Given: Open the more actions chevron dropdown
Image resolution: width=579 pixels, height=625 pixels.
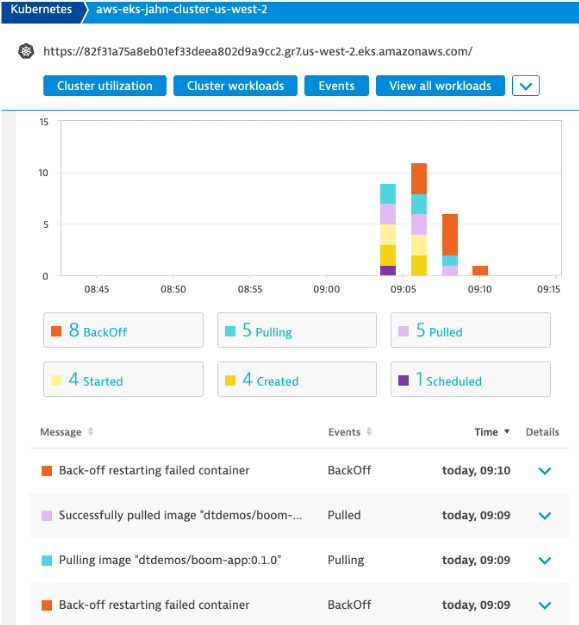Looking at the screenshot, I should pyautogui.click(x=526, y=86).
